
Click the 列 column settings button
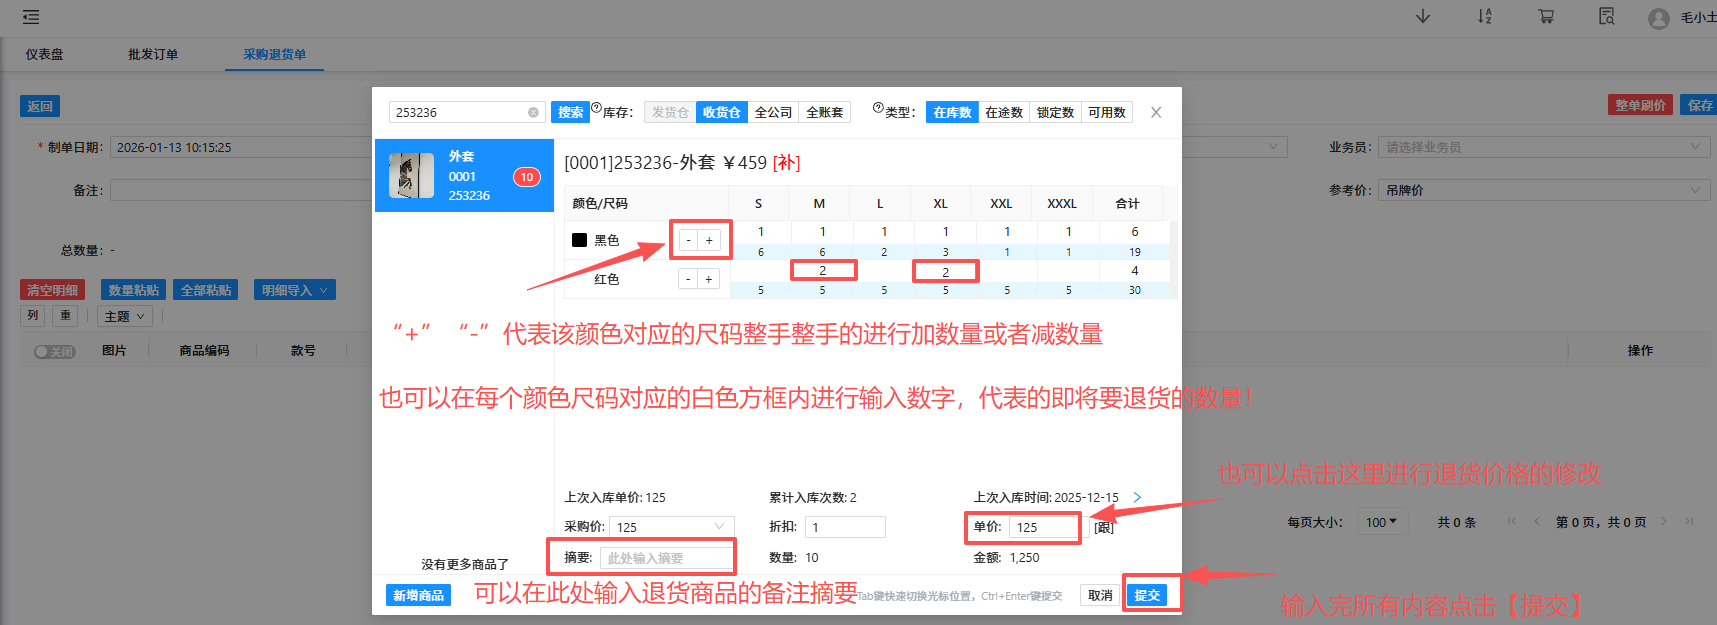click(x=32, y=315)
